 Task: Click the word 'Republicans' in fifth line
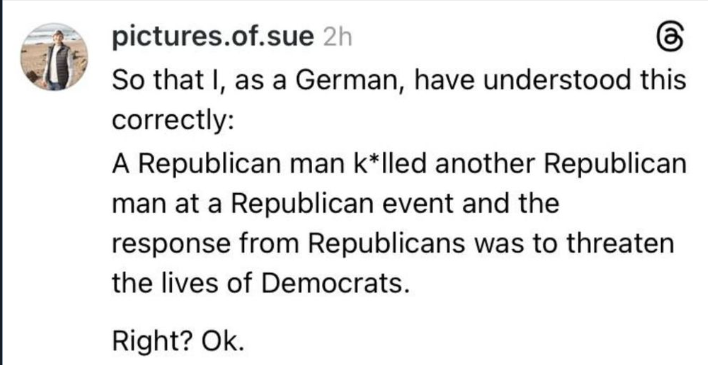(387, 243)
